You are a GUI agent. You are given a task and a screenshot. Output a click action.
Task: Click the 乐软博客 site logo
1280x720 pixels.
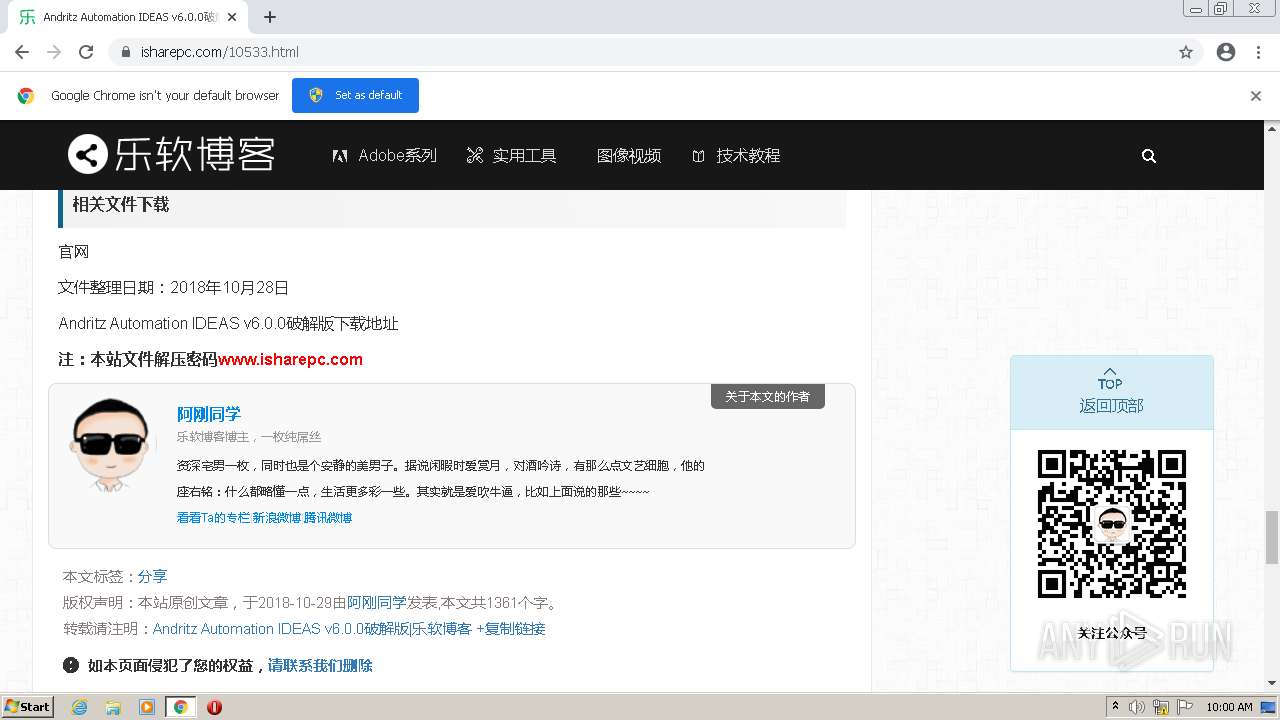[171, 154]
